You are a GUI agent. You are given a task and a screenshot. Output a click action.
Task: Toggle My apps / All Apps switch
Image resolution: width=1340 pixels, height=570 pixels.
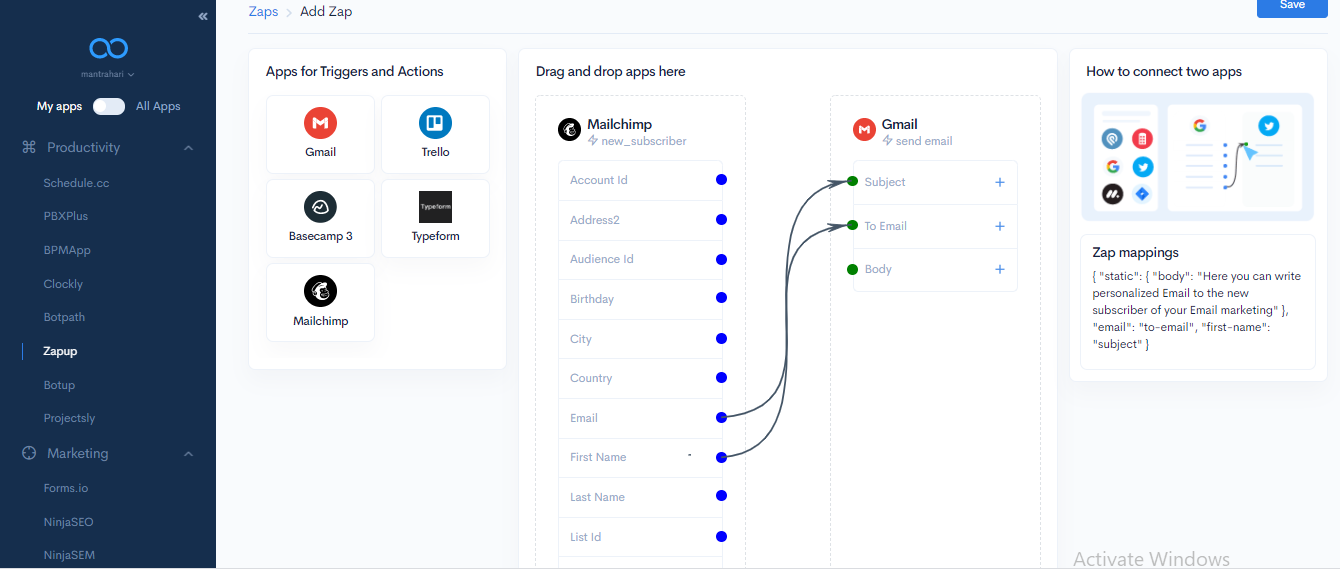(x=109, y=106)
